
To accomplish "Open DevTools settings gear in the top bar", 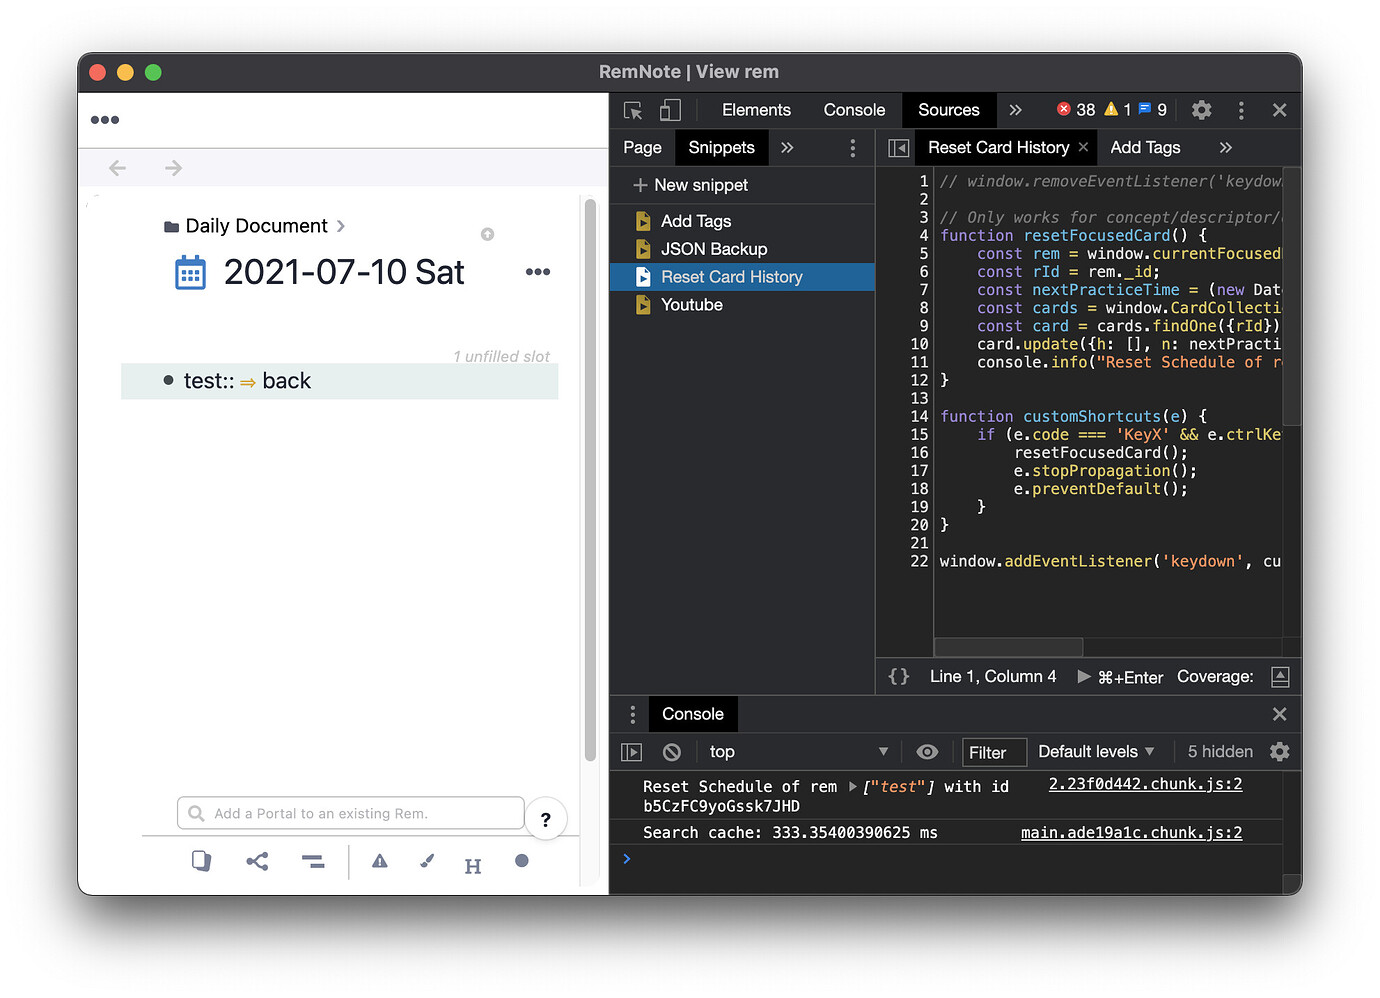I will click(x=1202, y=110).
